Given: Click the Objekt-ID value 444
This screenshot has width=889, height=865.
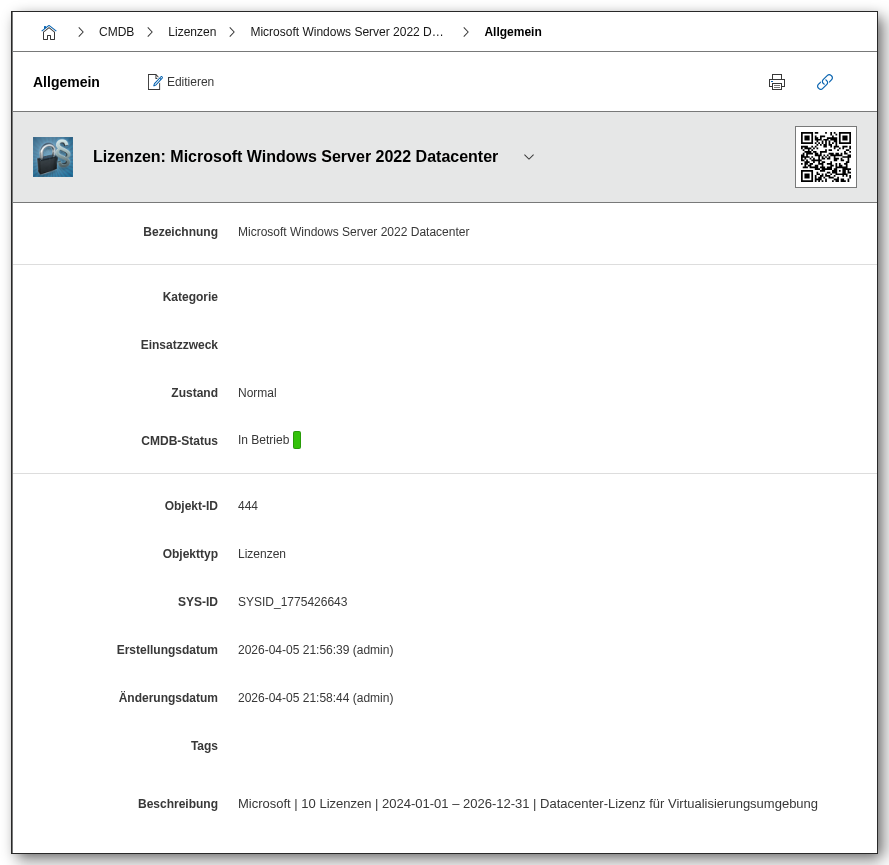Looking at the screenshot, I should coord(248,506).
